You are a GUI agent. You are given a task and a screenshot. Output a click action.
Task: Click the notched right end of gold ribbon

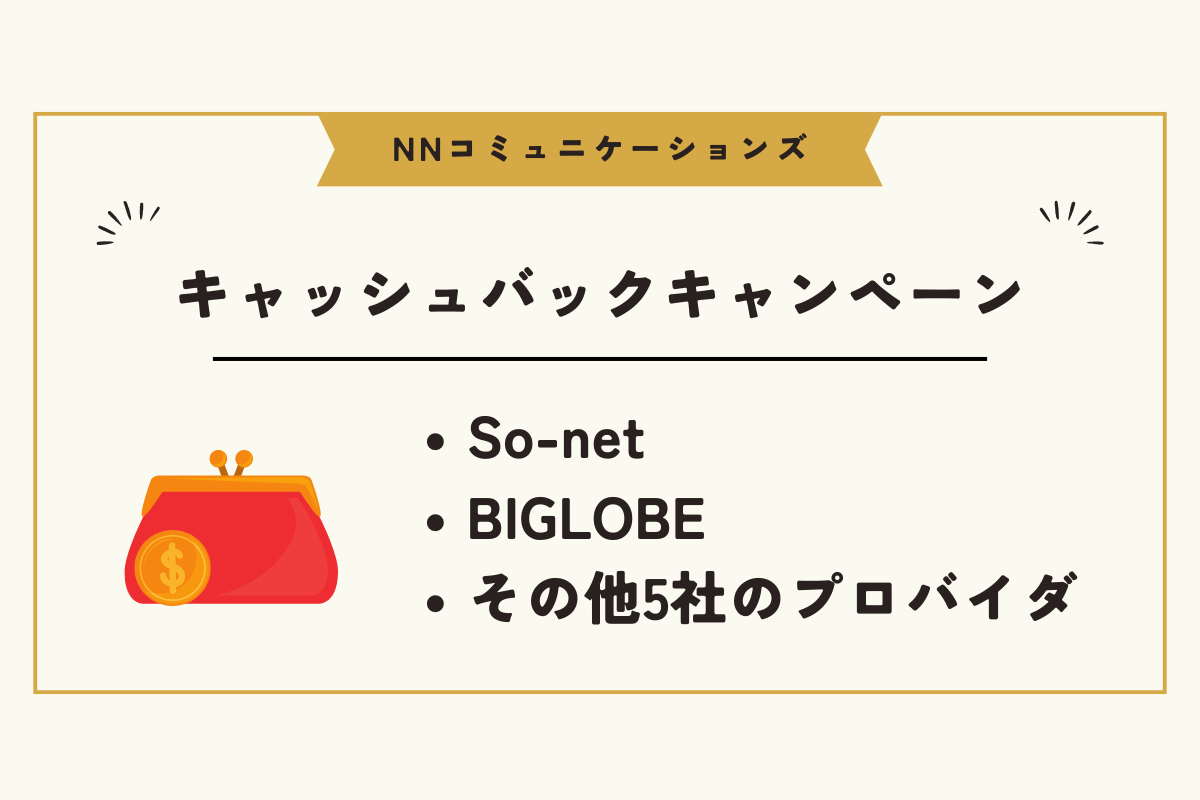coord(866,150)
